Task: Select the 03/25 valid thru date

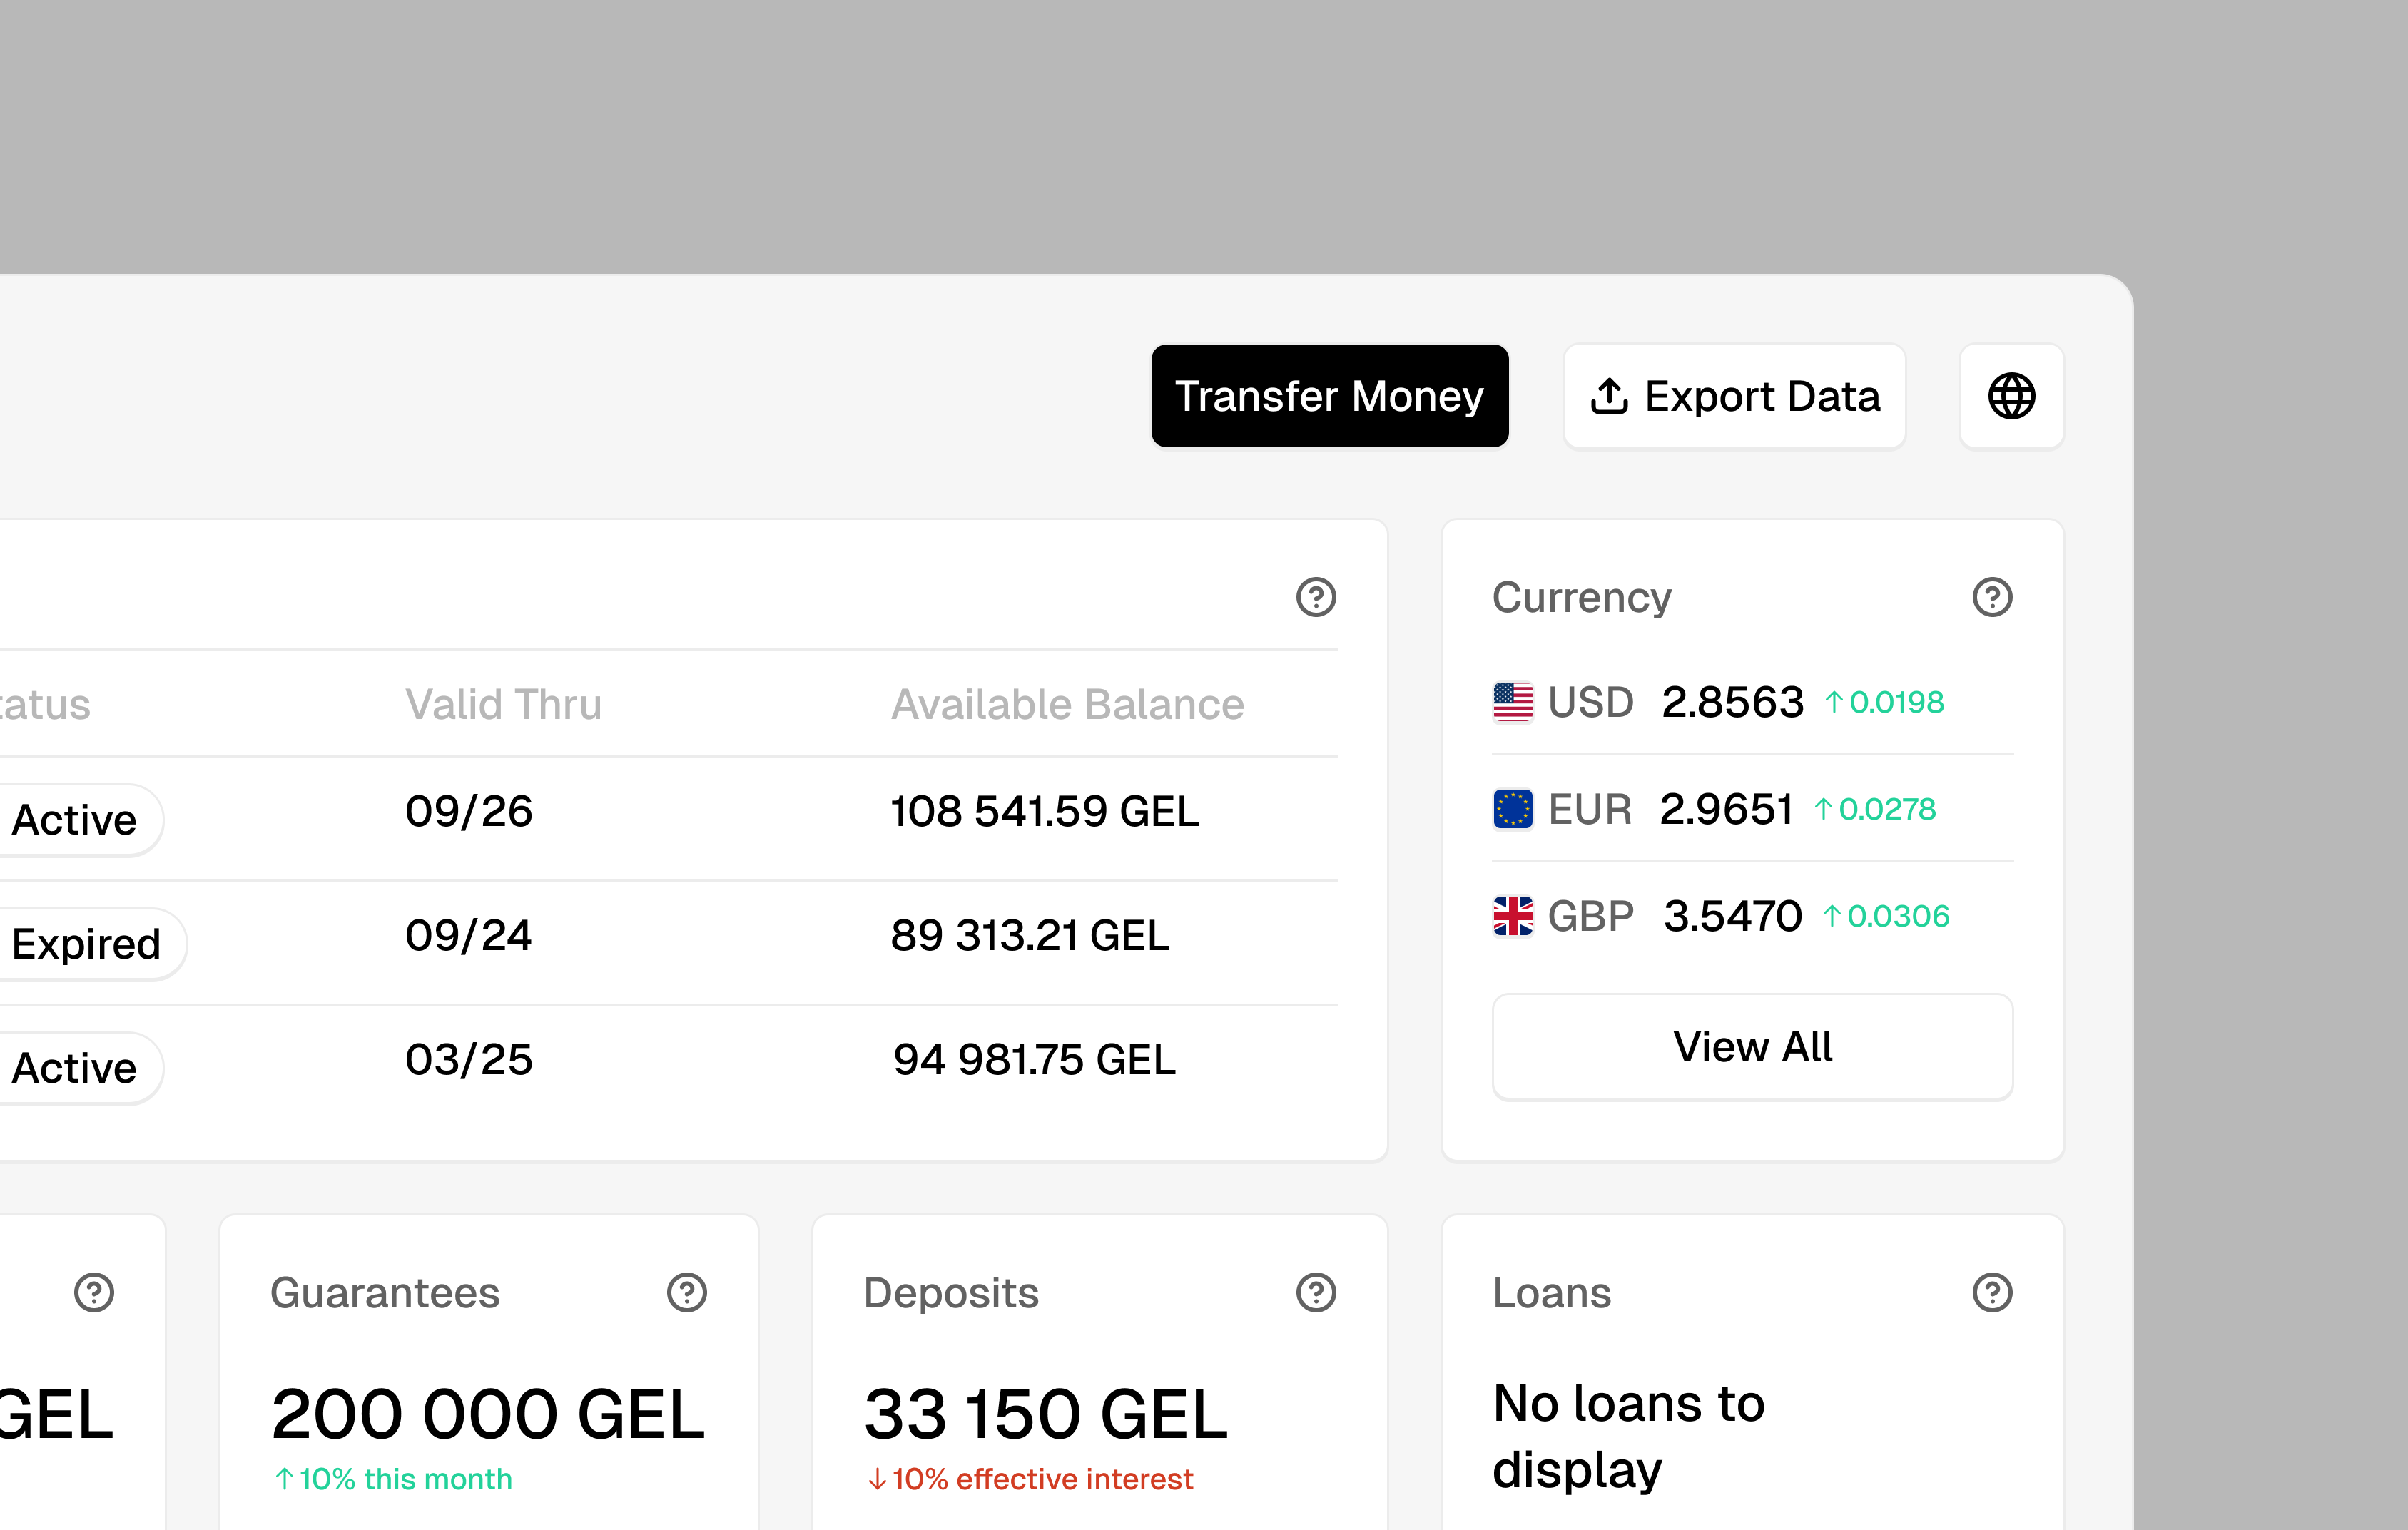Action: [468, 1059]
